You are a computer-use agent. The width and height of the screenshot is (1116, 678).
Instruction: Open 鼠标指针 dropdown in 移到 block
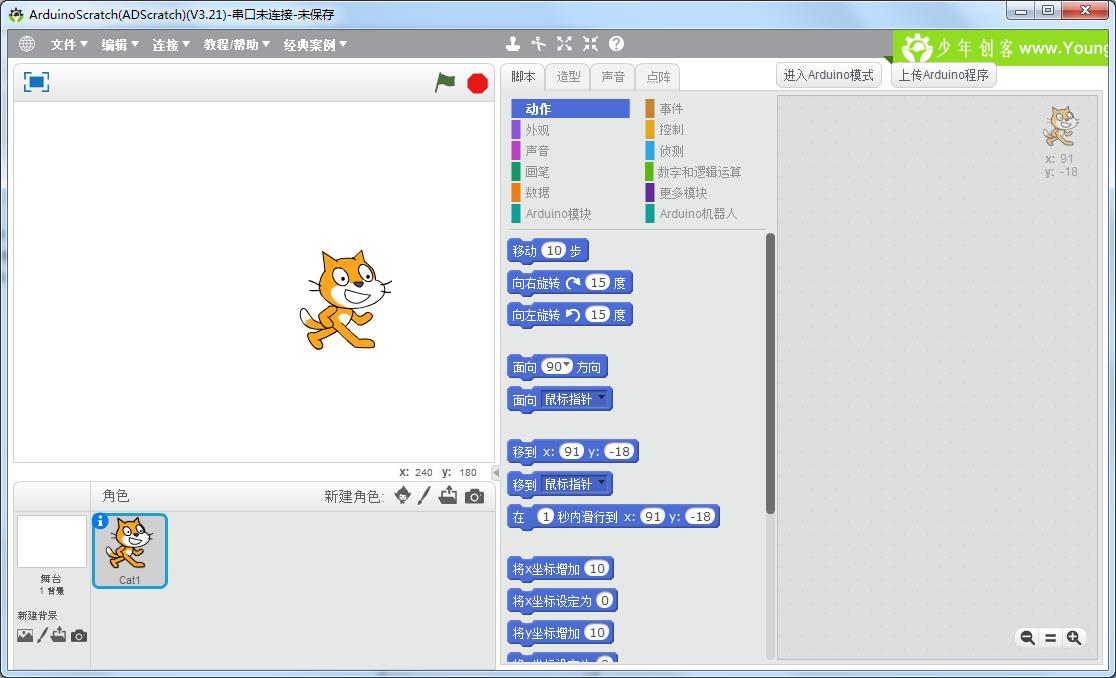click(x=601, y=482)
